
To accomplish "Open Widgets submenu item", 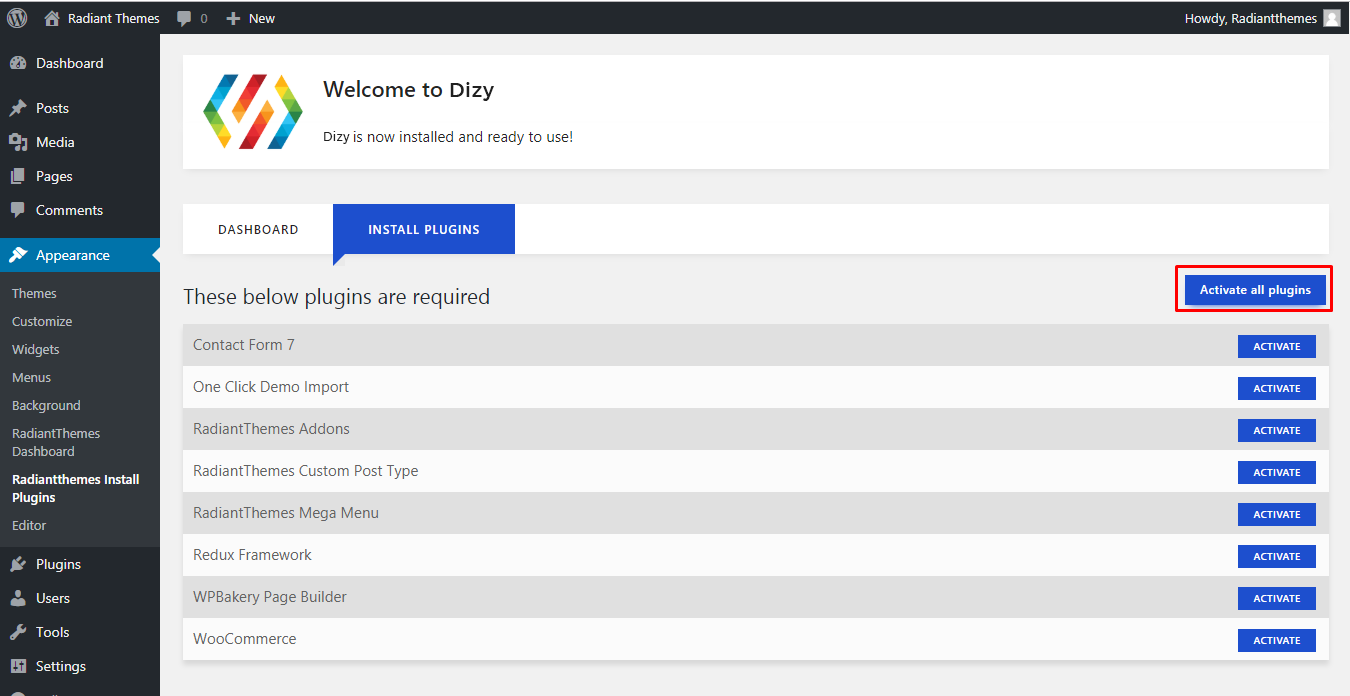I will (x=36, y=349).
